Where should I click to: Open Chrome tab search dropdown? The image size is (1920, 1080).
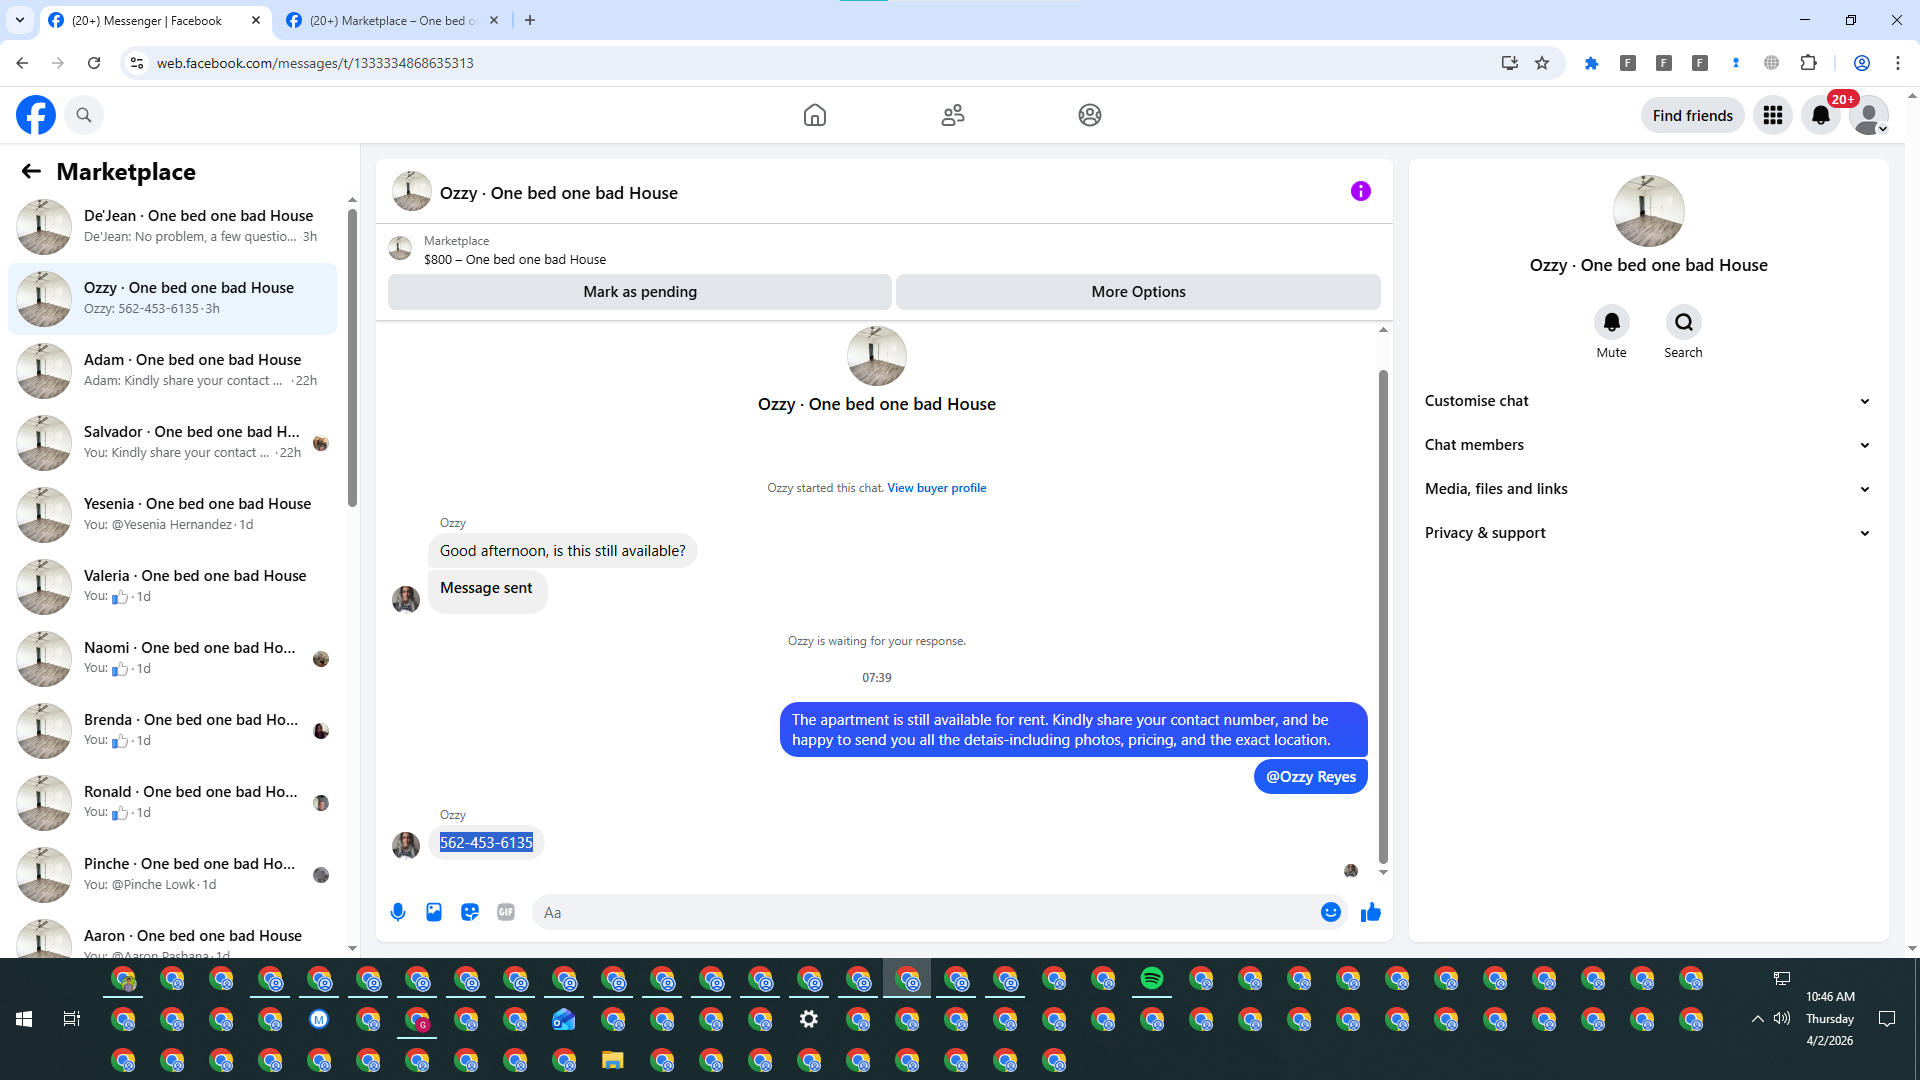click(x=20, y=20)
